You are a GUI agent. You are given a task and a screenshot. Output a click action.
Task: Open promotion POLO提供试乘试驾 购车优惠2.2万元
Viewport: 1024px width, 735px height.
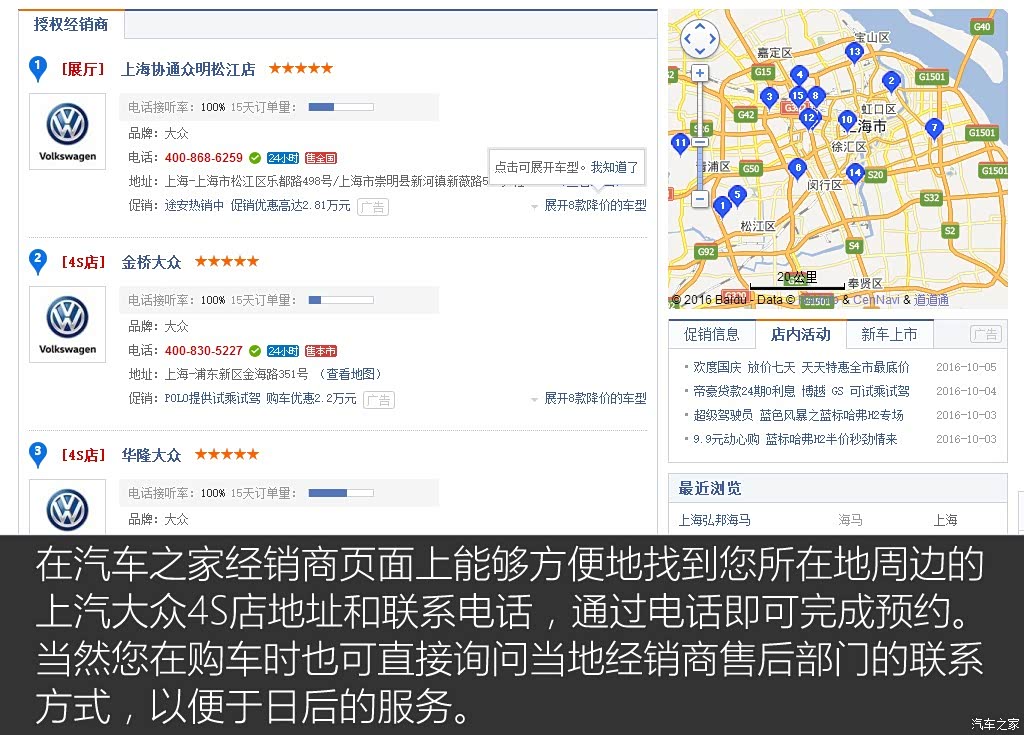tap(260, 399)
